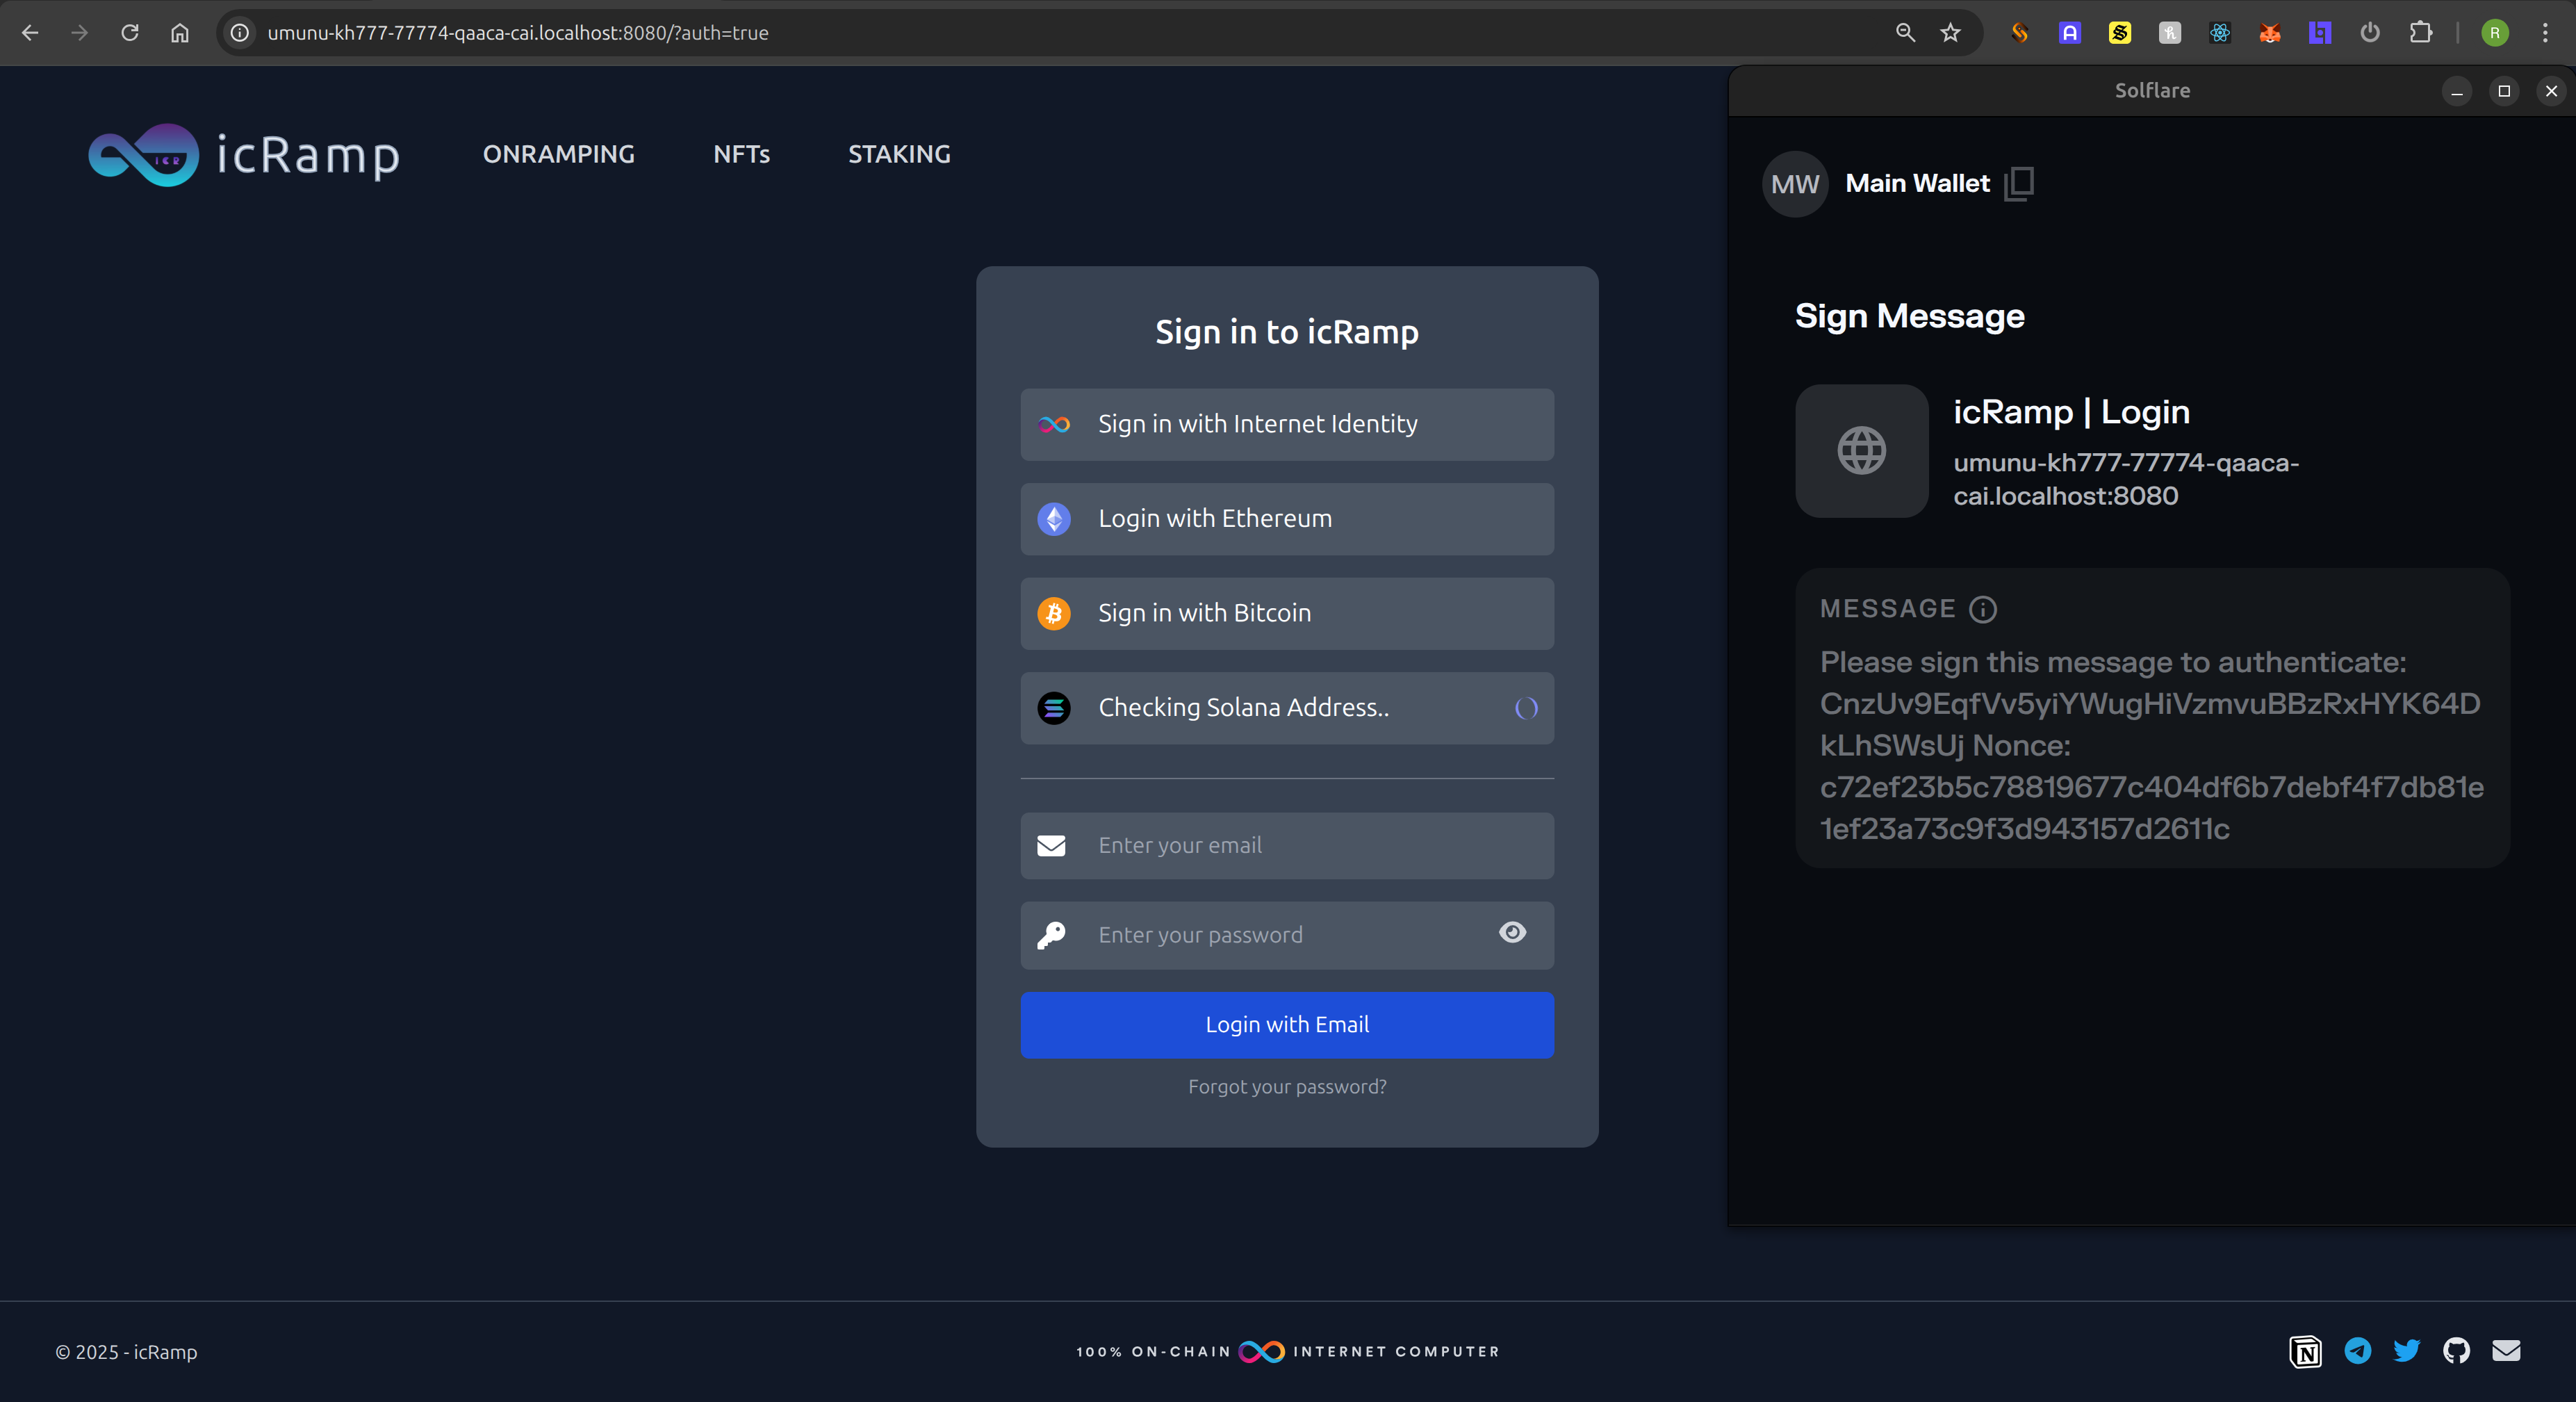This screenshot has height=1402, width=2576.
Task: Bookmark this page with the star
Action: coord(1950,33)
